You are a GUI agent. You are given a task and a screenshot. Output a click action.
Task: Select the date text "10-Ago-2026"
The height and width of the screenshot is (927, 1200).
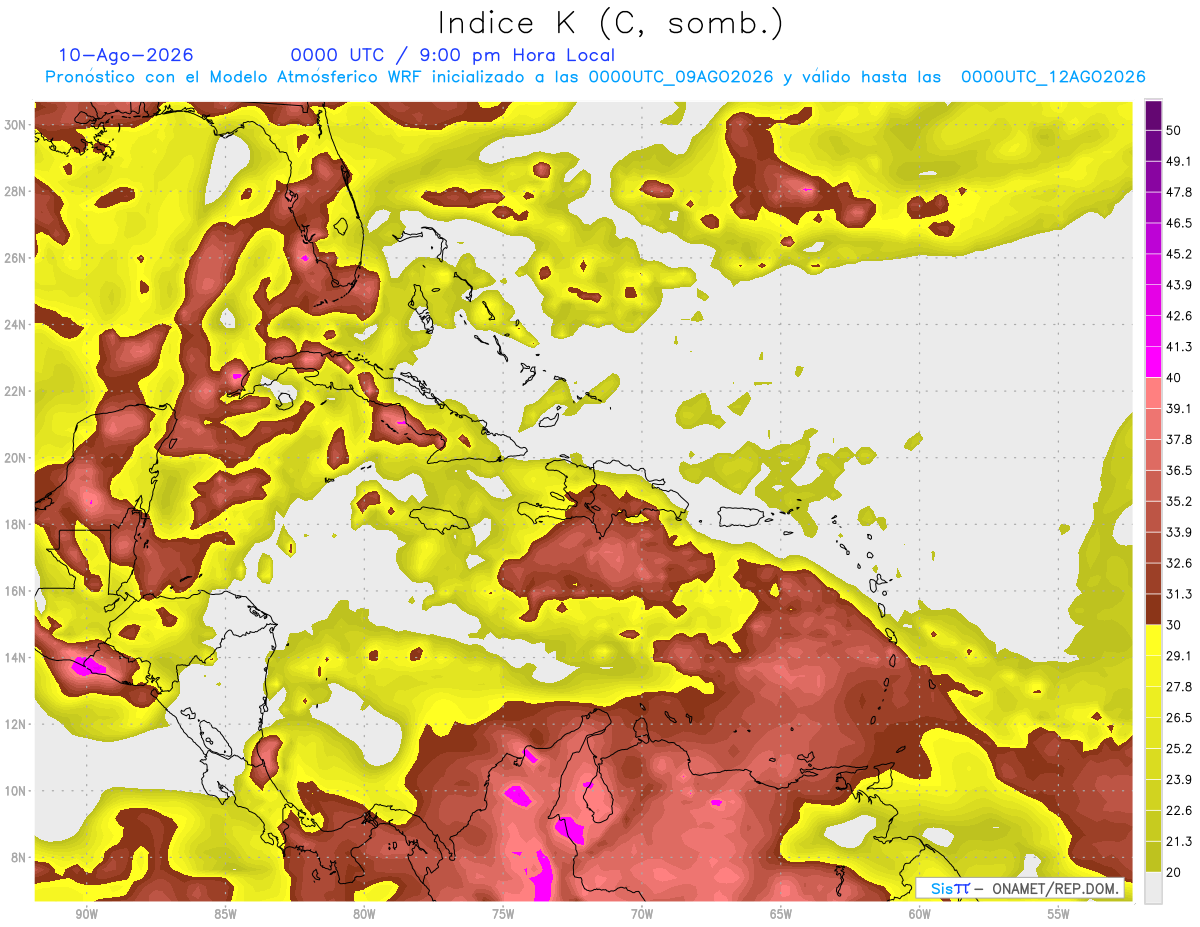click(x=126, y=55)
